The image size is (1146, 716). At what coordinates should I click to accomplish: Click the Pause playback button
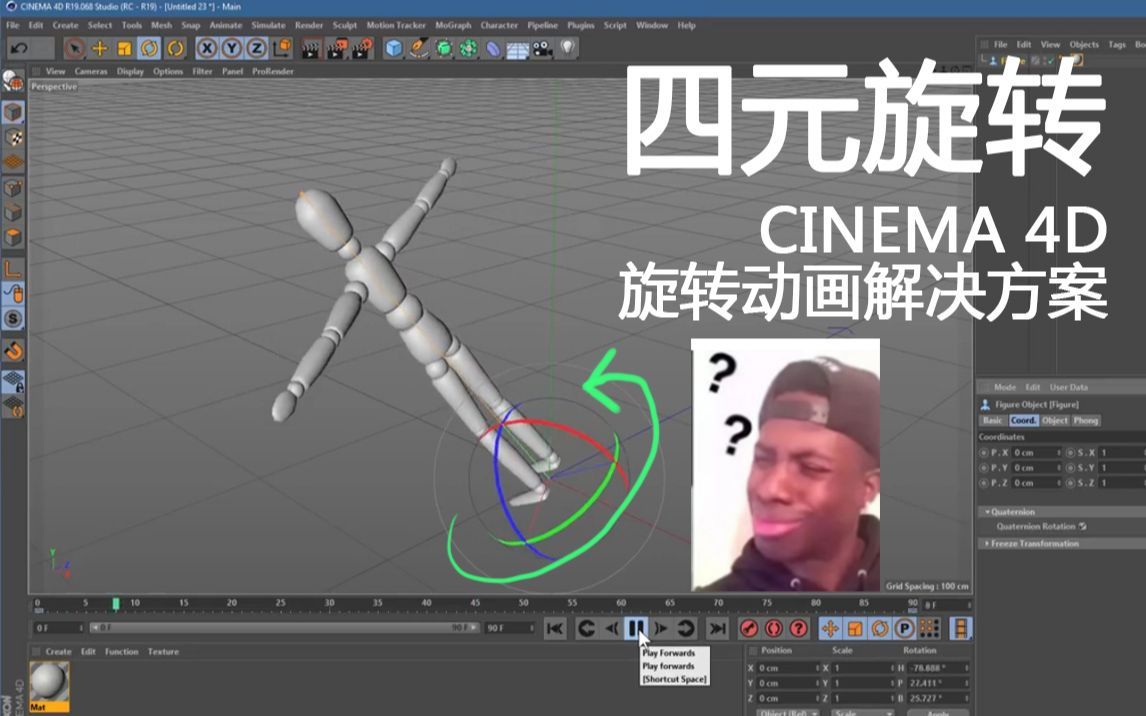[635, 628]
